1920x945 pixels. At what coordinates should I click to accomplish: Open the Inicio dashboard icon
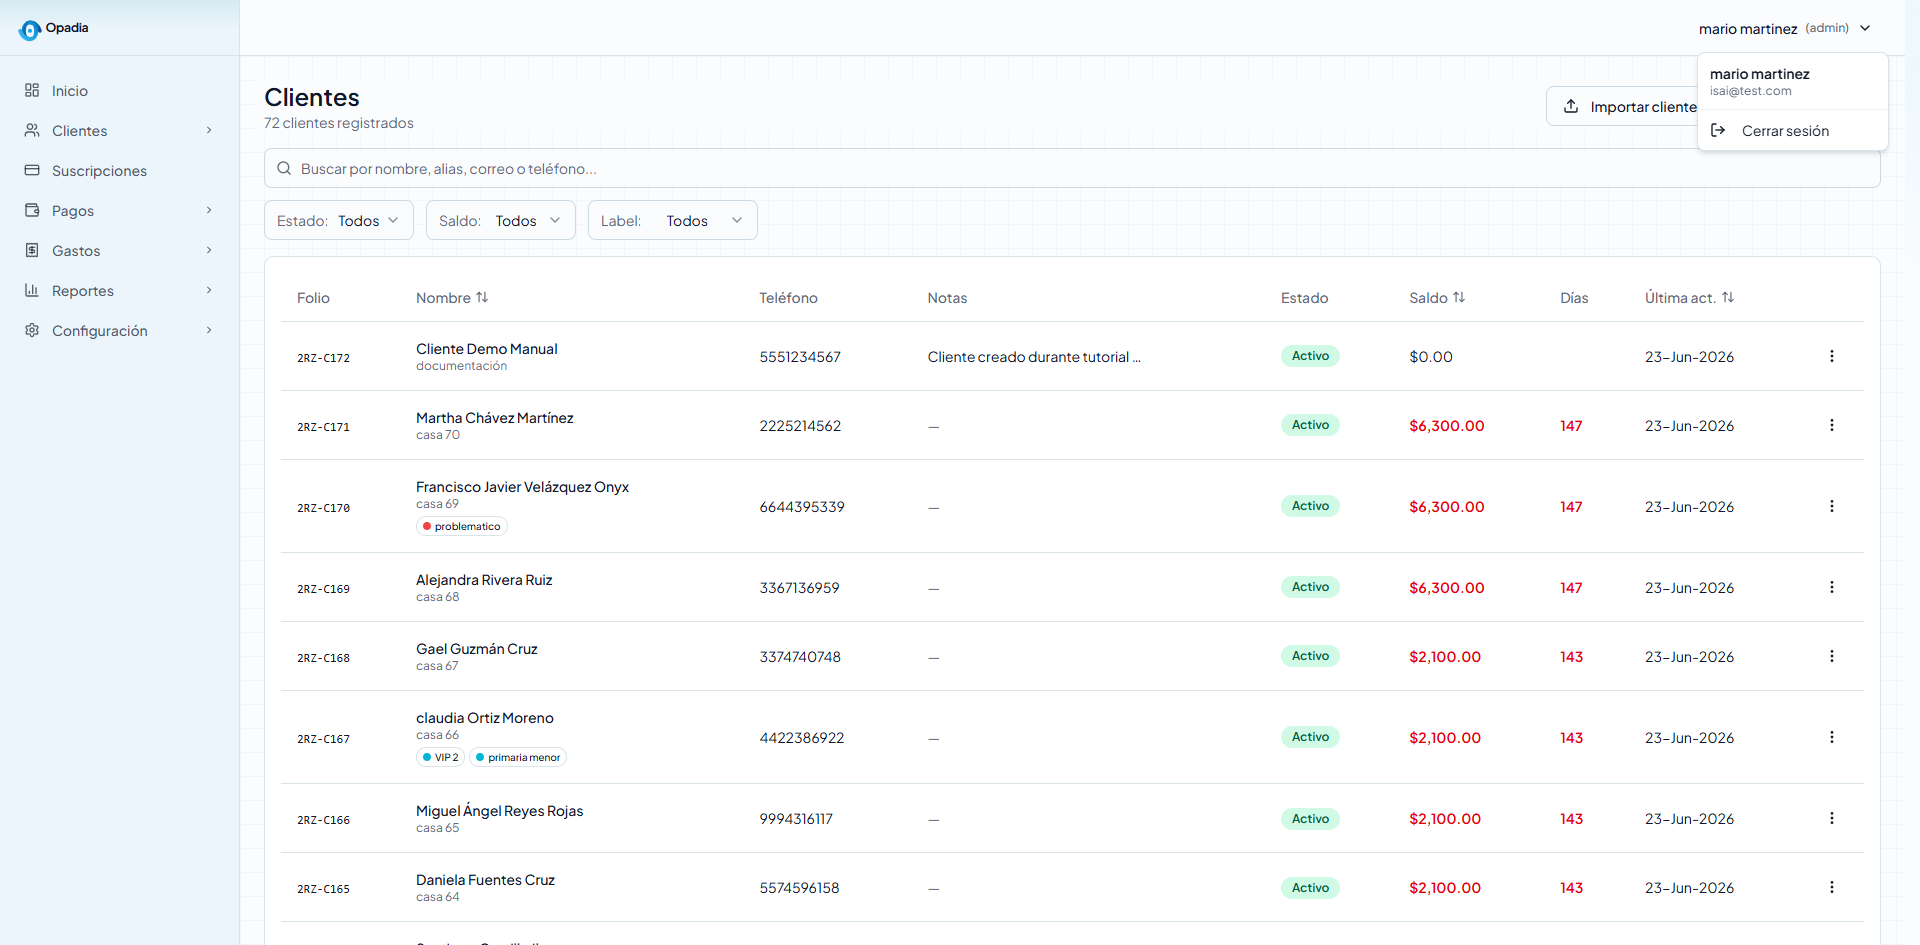coord(32,90)
